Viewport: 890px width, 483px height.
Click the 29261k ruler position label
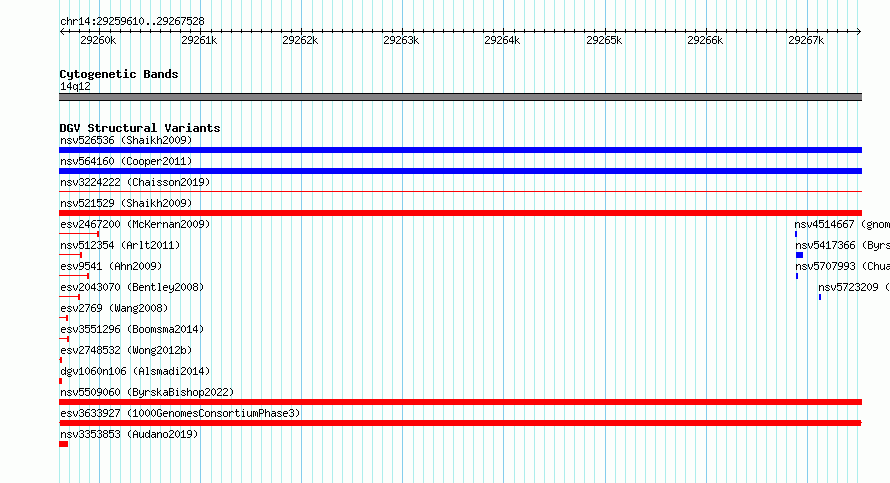pos(199,40)
